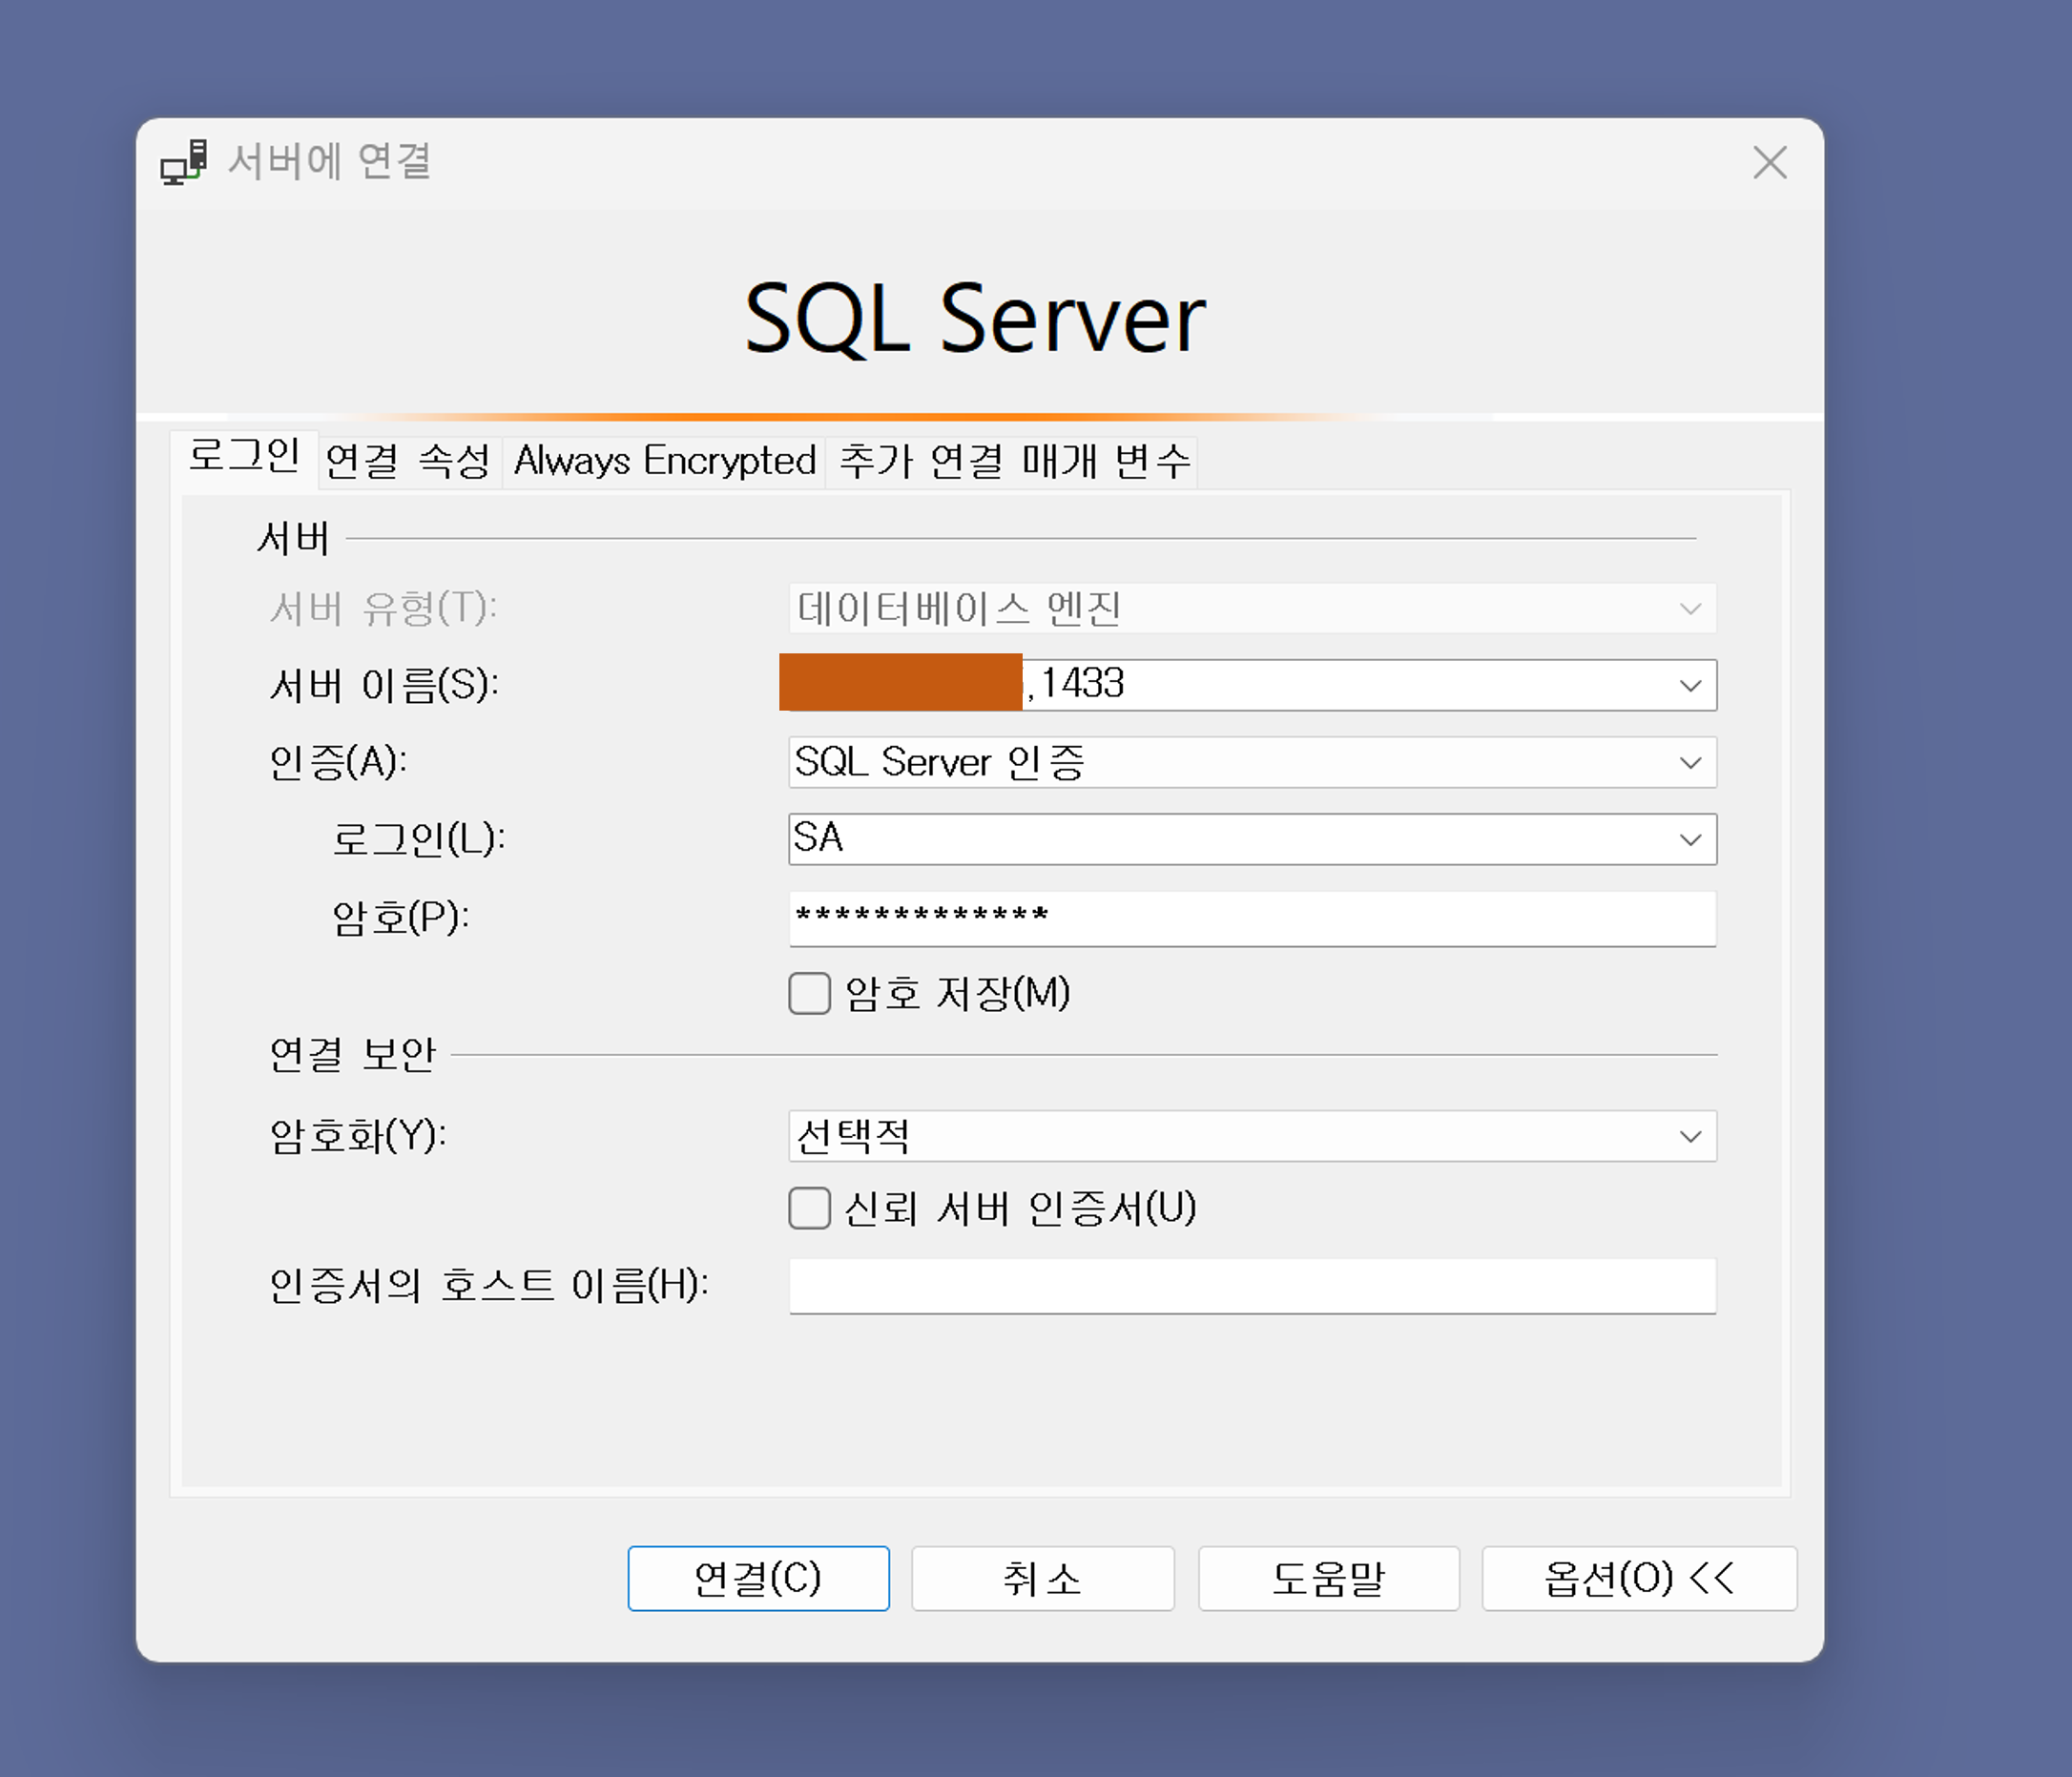Enable the 암호 저장 checkbox
Image resolution: width=2072 pixels, height=1777 pixels.
coord(809,993)
